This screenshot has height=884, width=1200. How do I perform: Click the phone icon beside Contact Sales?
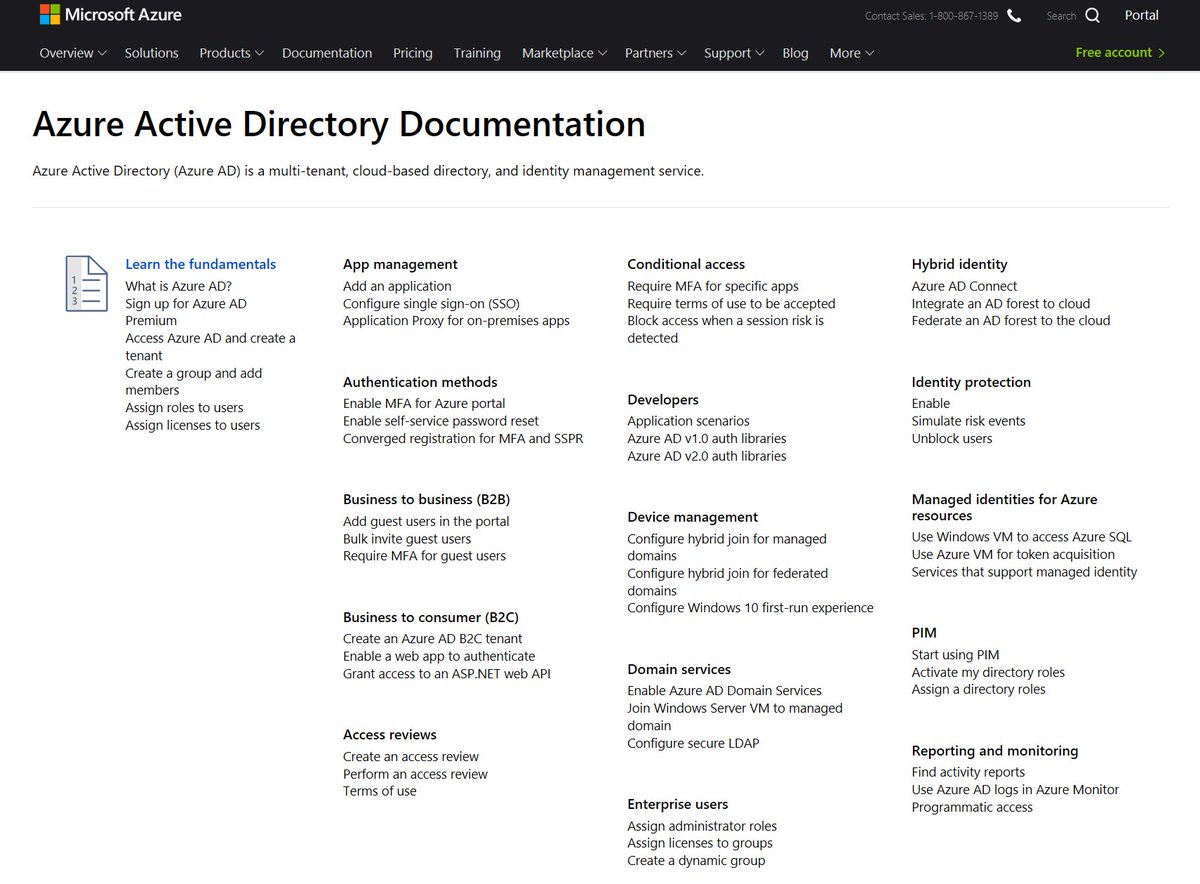(1014, 16)
